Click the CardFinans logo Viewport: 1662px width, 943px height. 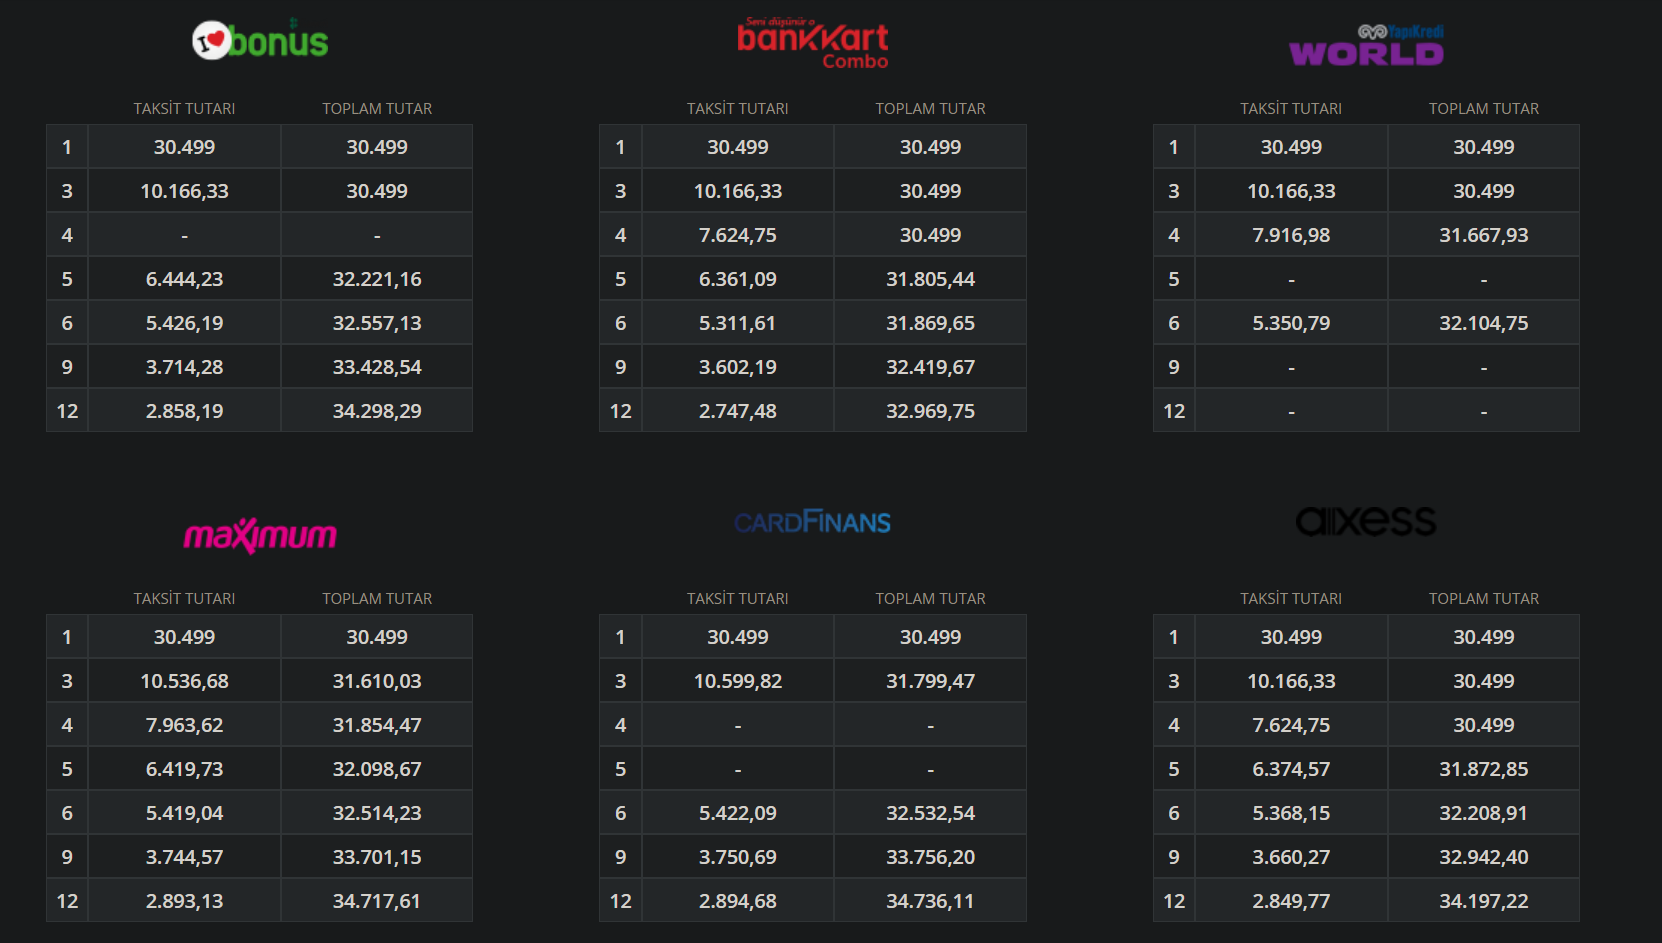(812, 522)
